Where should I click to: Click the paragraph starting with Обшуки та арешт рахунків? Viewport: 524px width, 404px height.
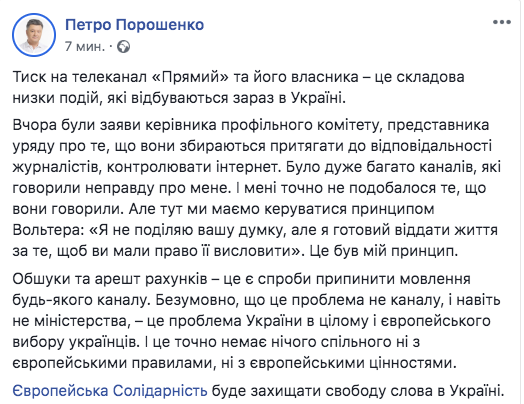click(257, 321)
